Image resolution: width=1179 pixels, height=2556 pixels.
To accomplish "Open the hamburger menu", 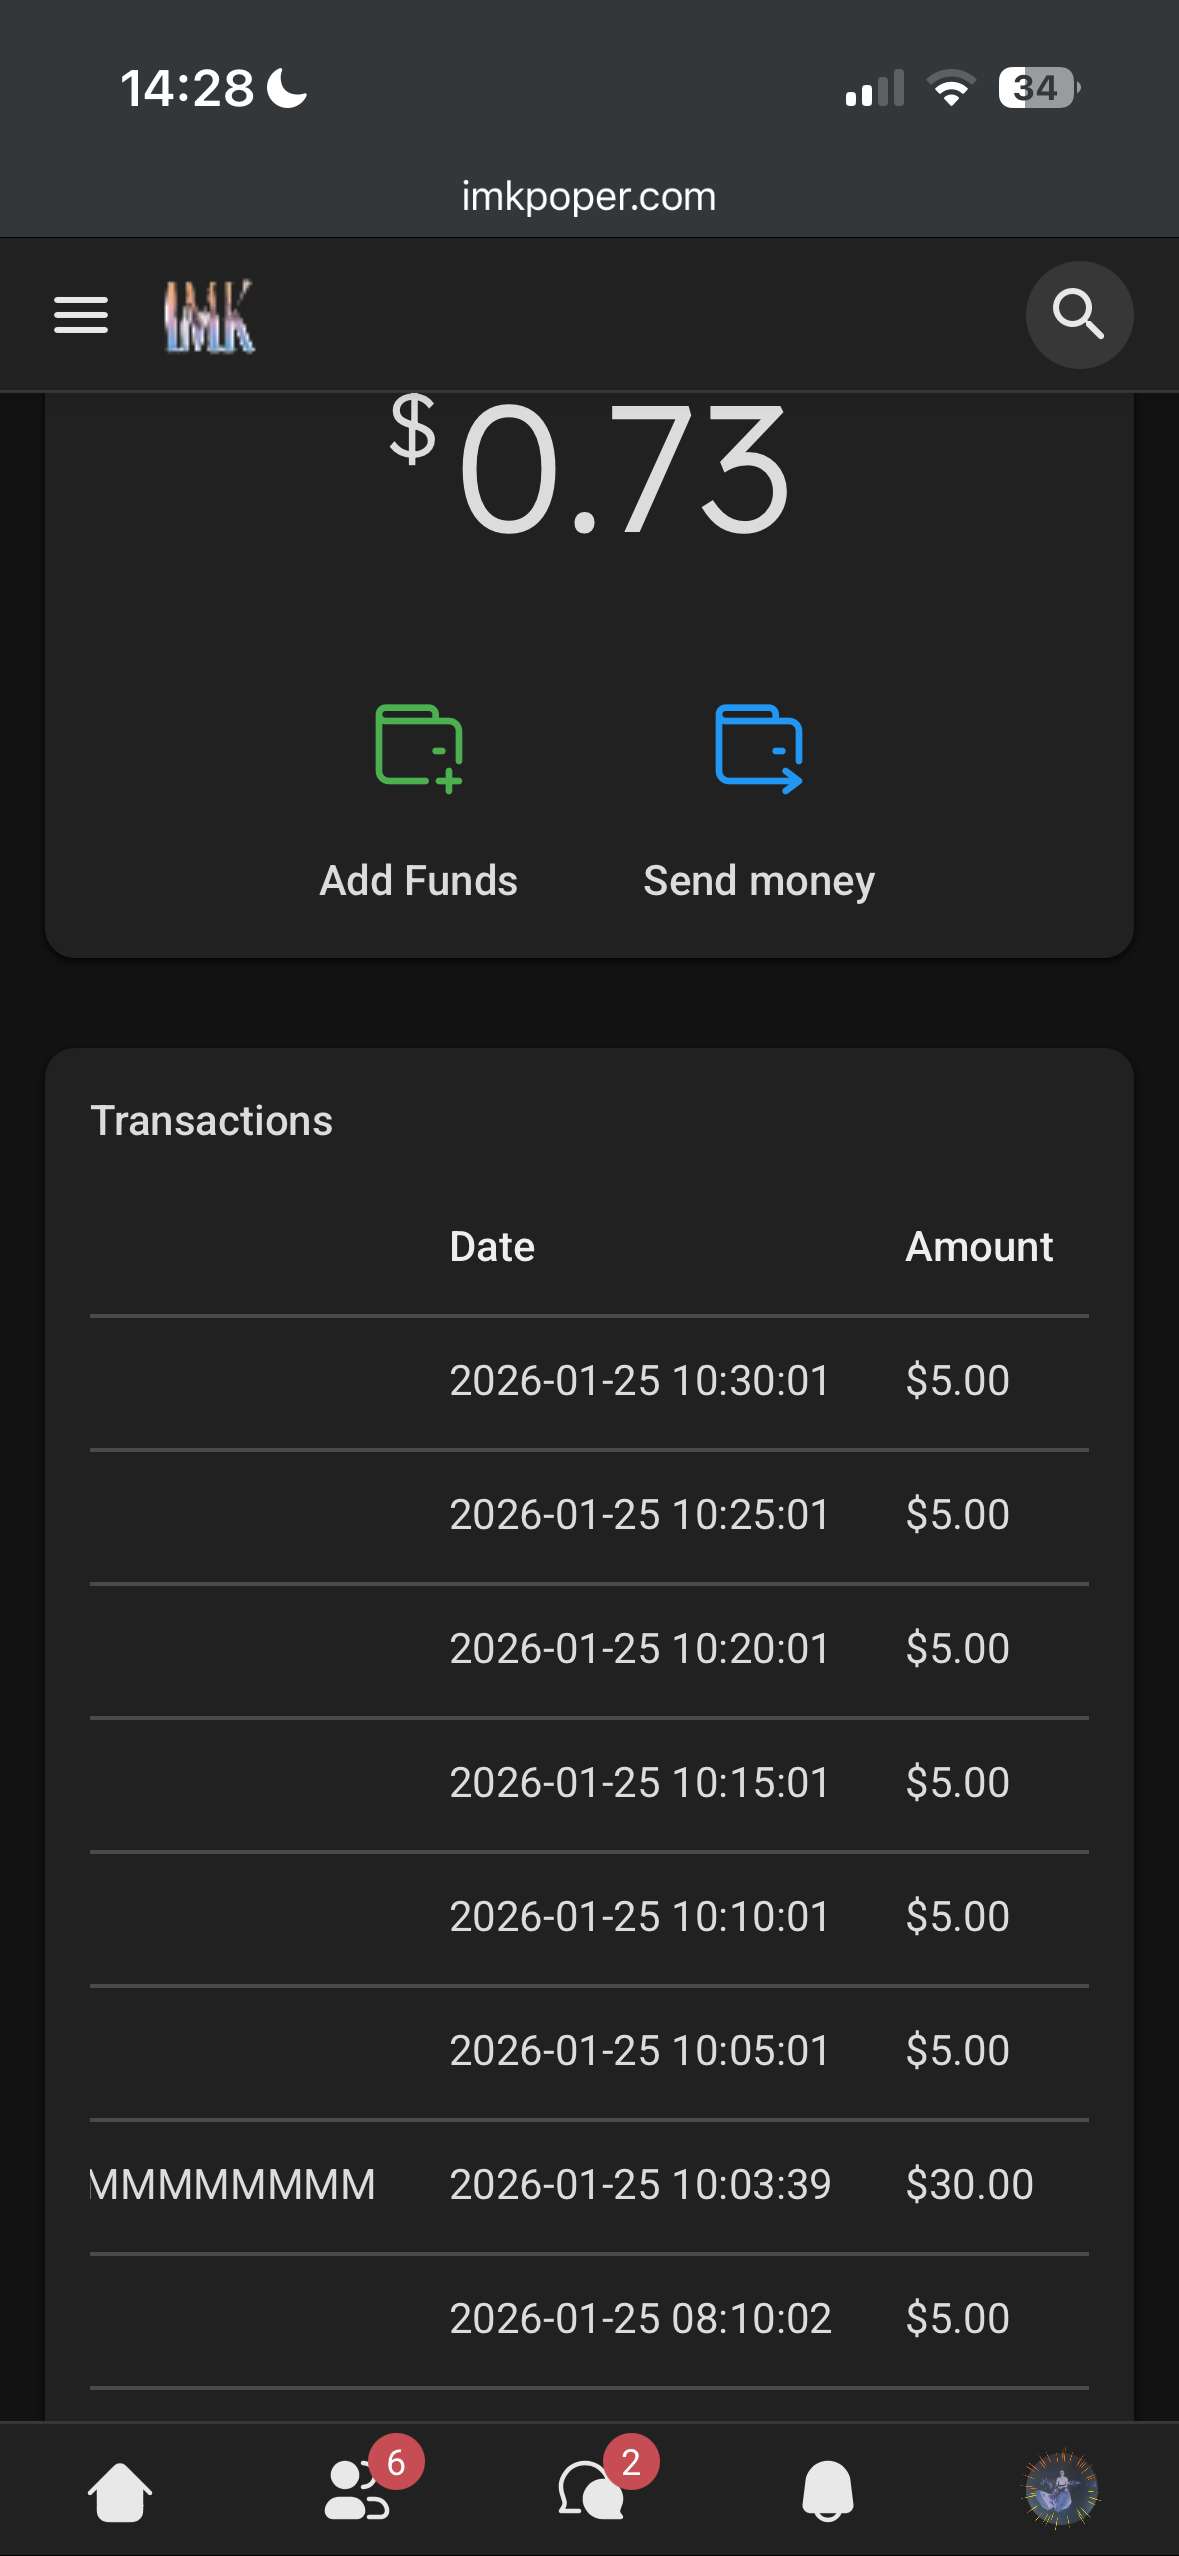I will click(x=81, y=315).
